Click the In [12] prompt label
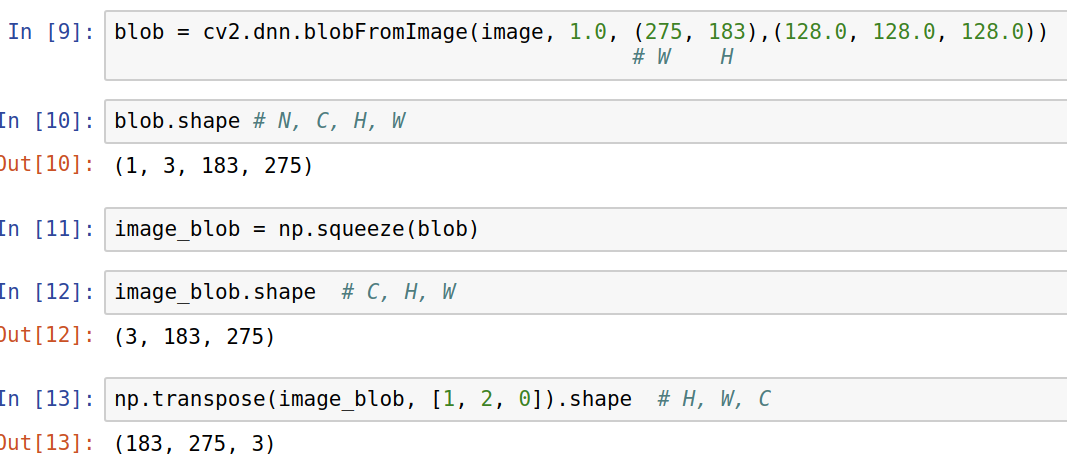The image size is (1067, 475). (46, 292)
